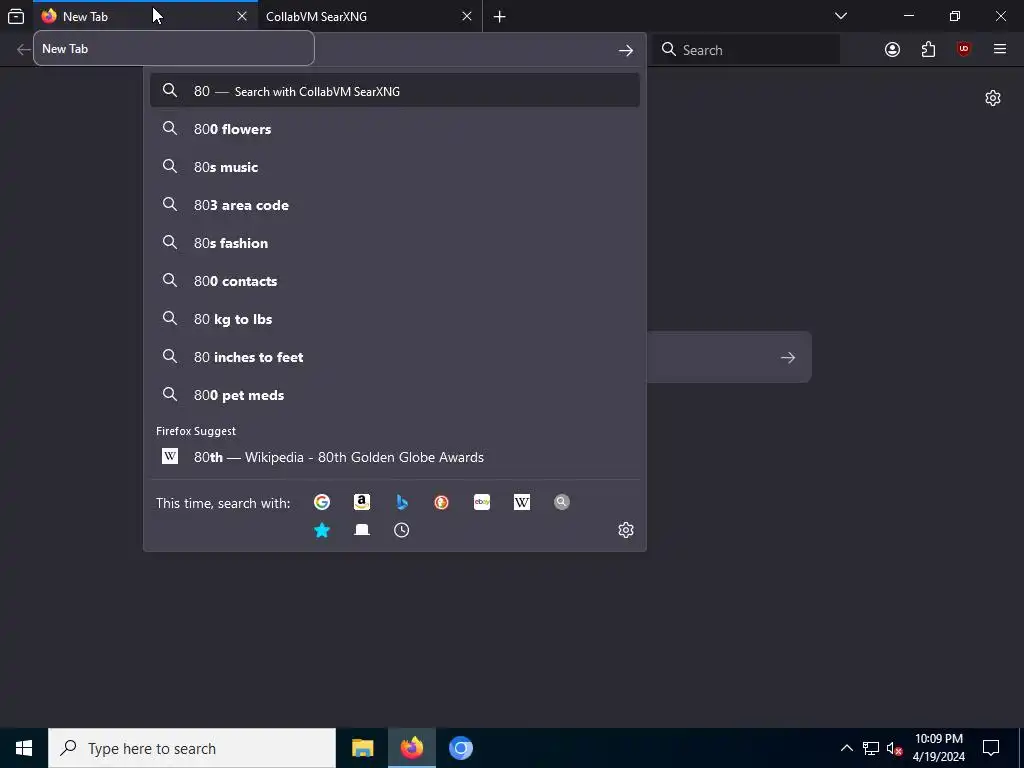Open the Extensions puzzle-piece menu
Screen dimensions: 1024x768
(x=928, y=50)
